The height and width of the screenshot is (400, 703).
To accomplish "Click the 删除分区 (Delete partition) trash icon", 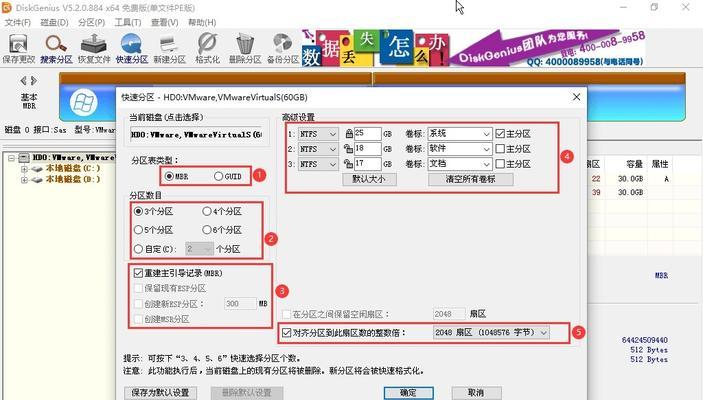I will 245,49.
